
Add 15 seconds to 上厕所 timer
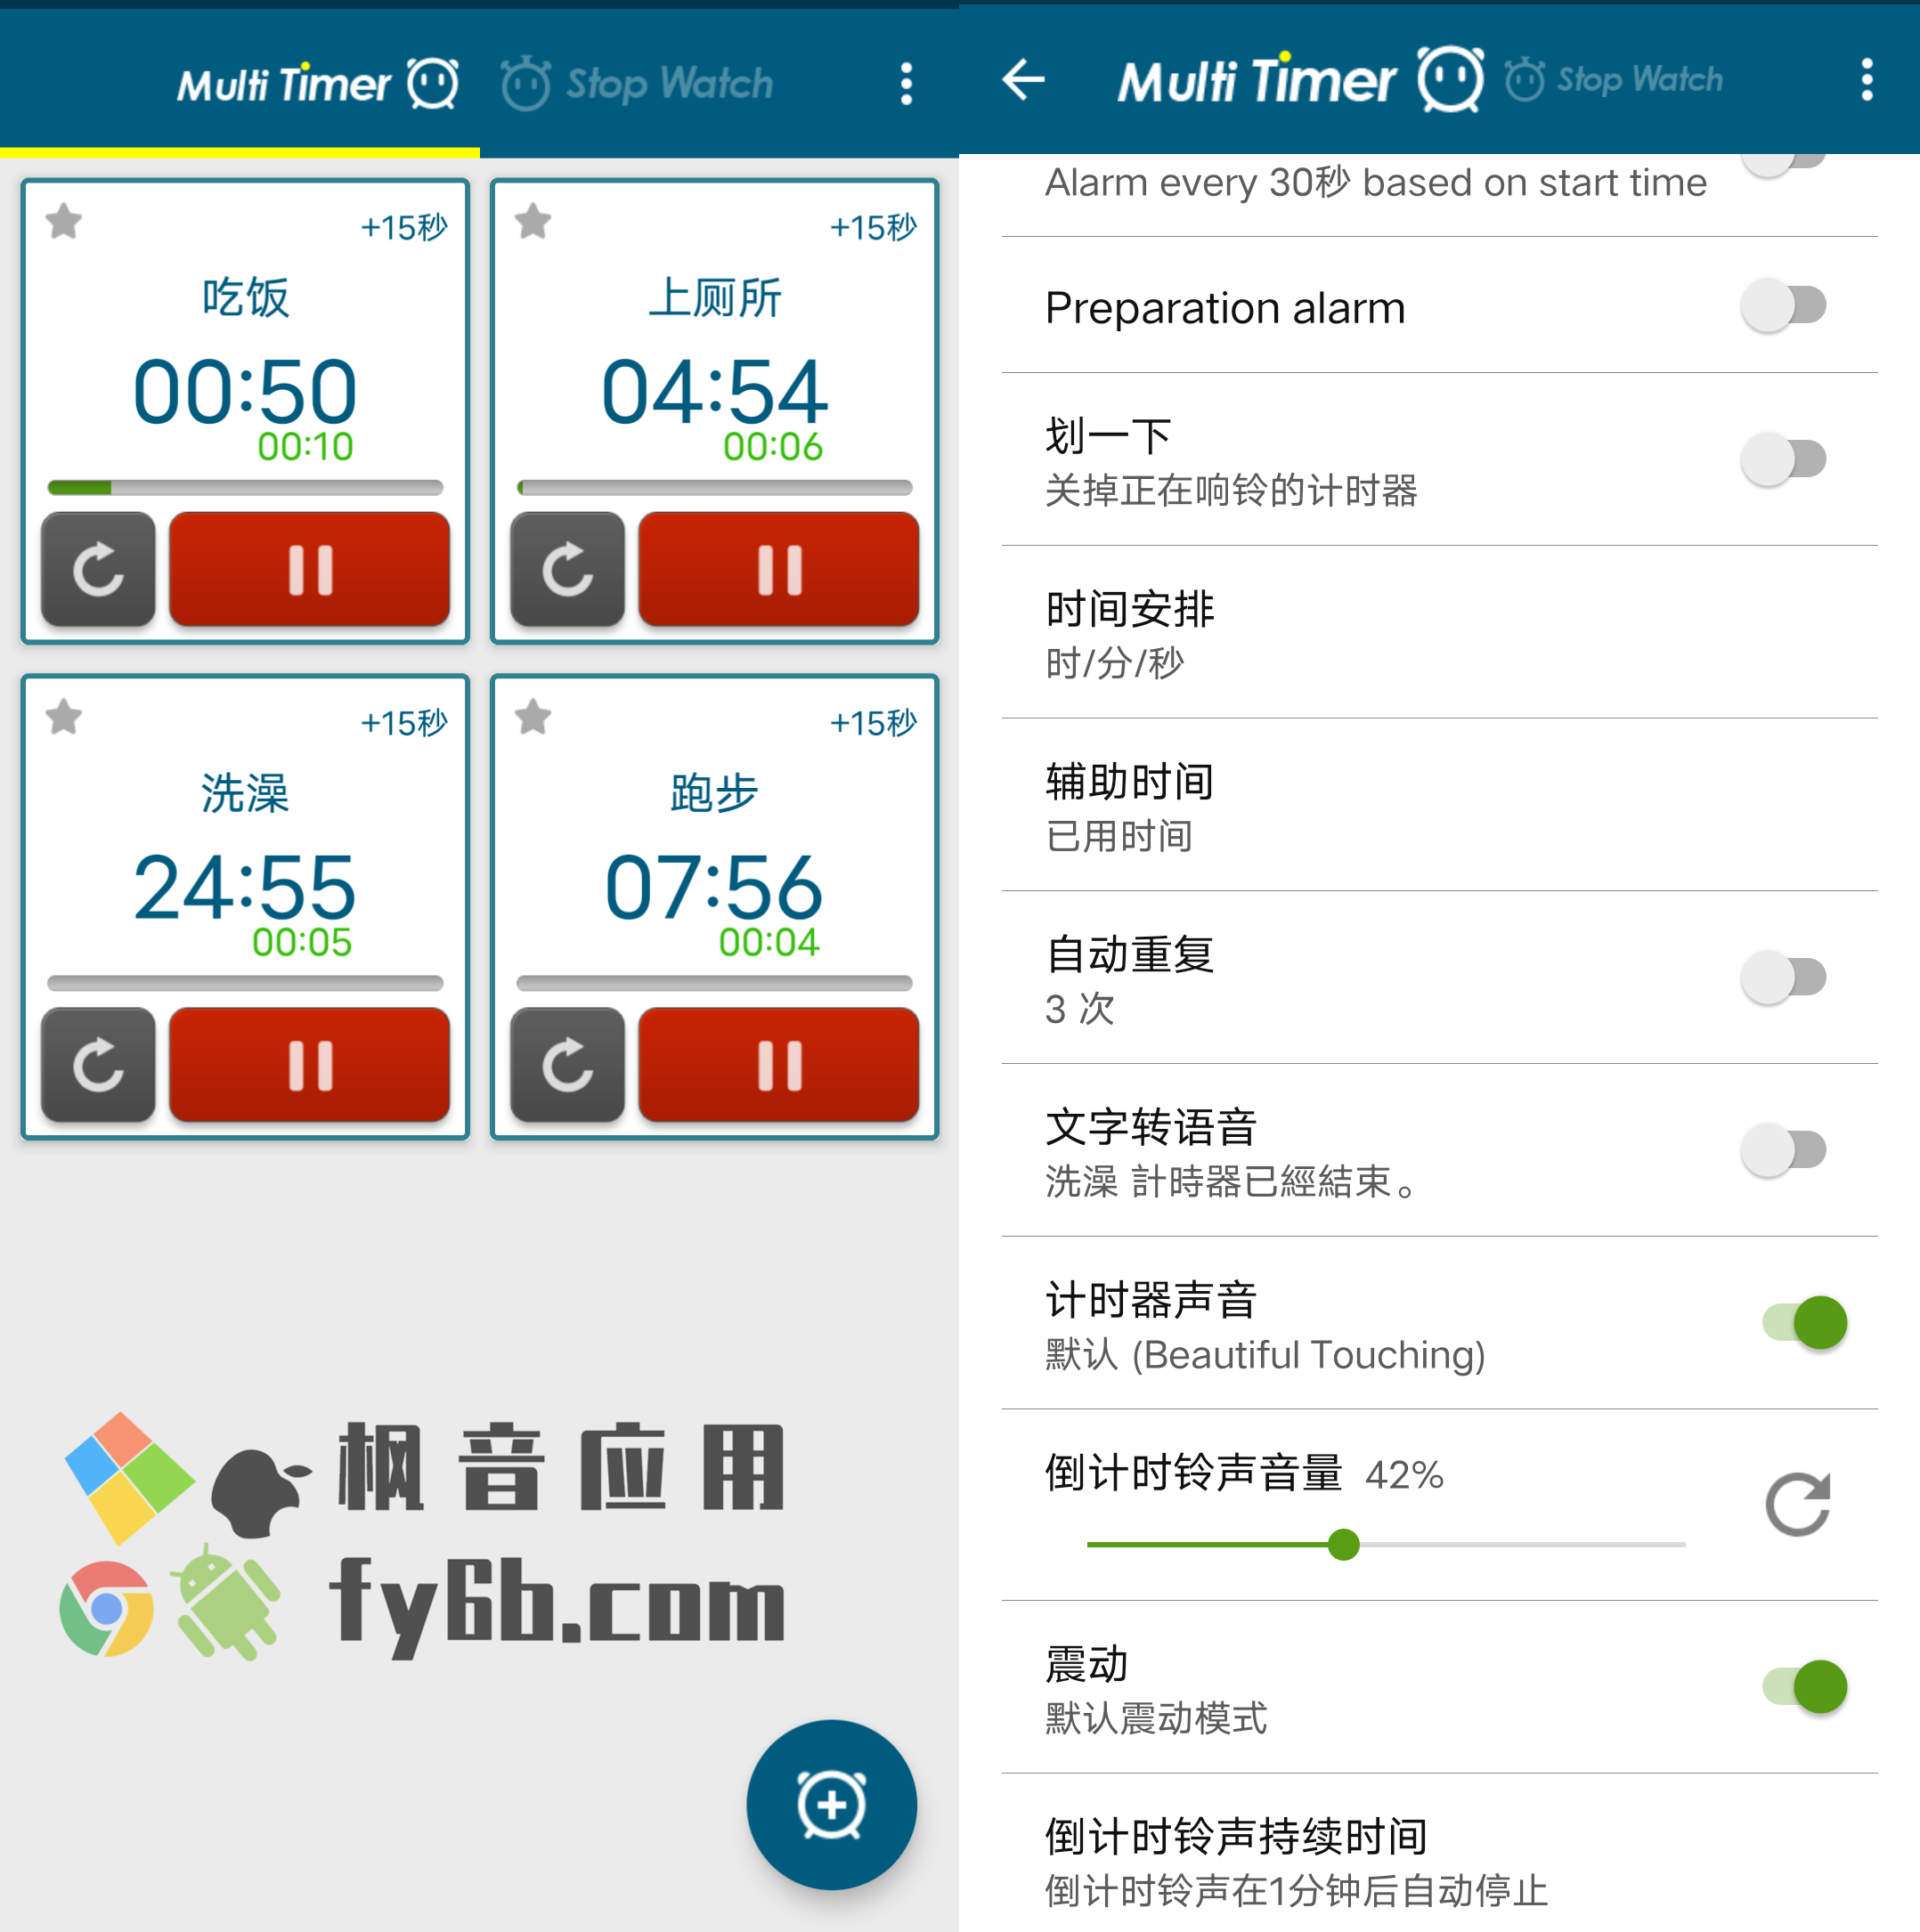[873, 227]
